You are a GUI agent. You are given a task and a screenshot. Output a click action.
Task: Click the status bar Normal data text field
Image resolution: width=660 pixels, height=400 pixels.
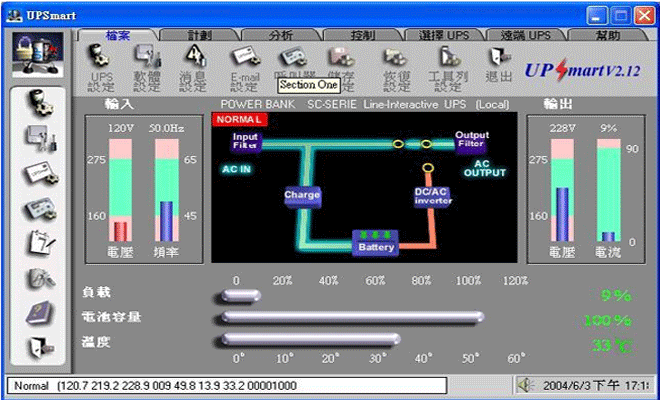(227, 386)
